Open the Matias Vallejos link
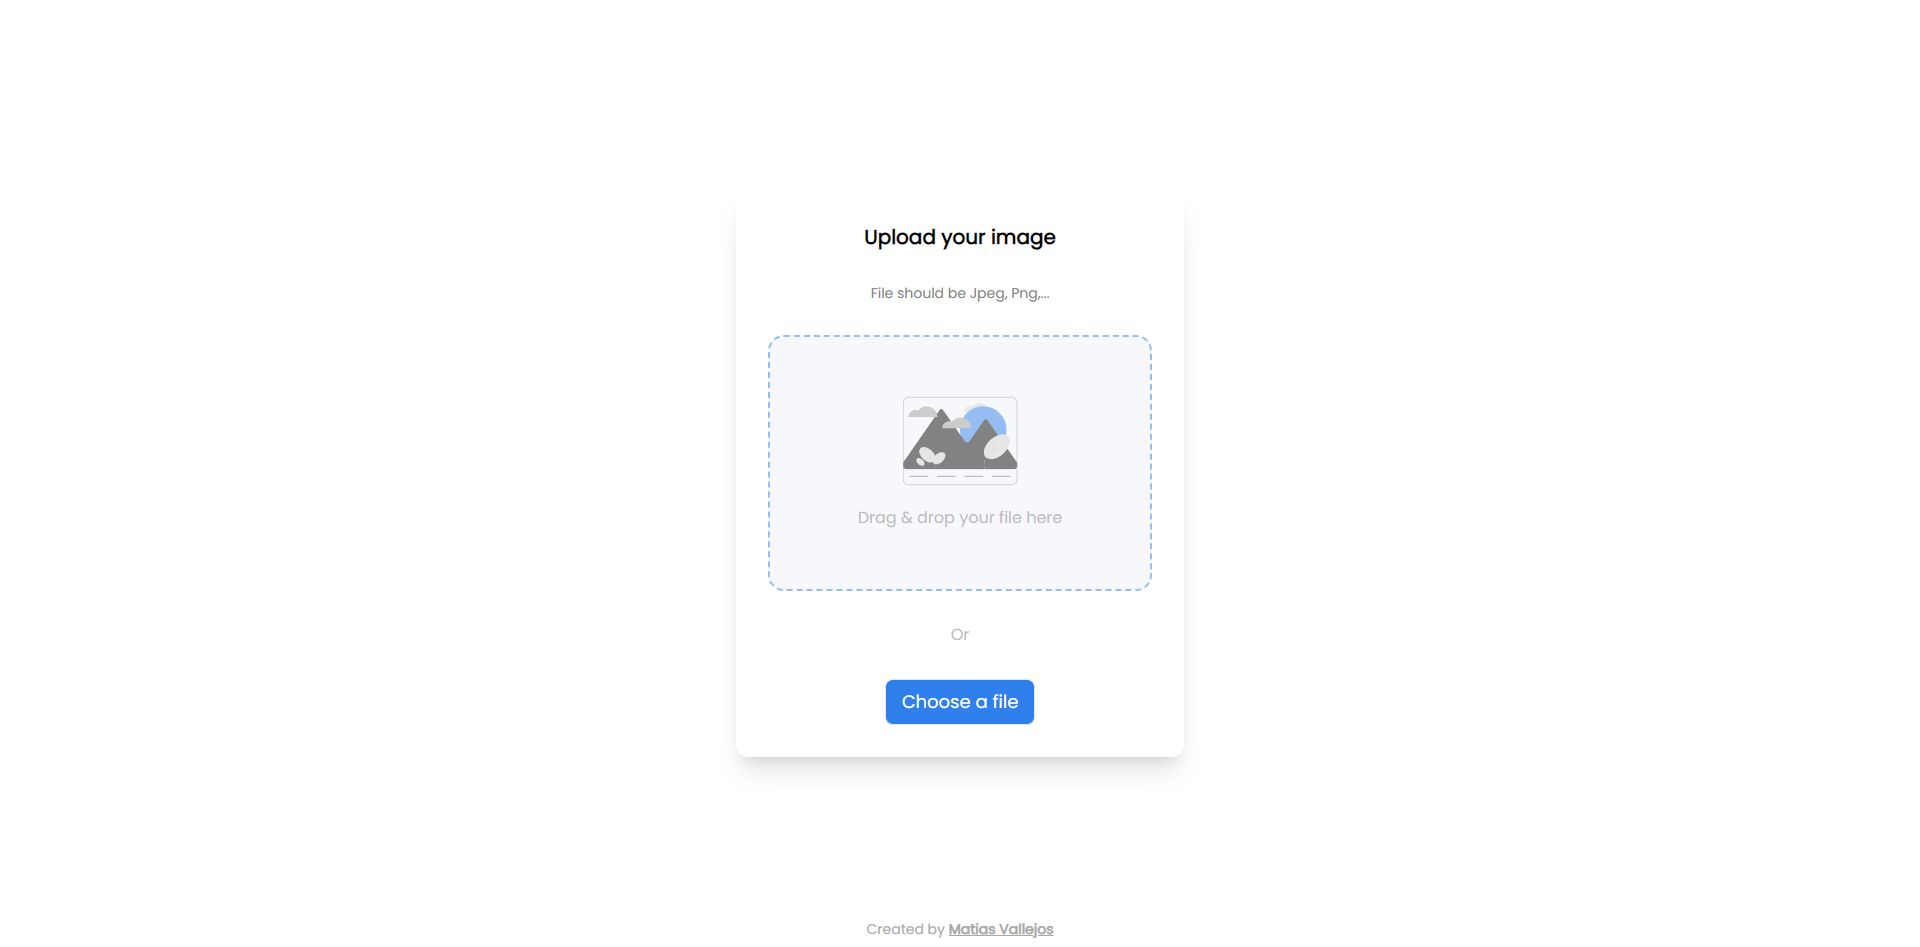This screenshot has width=1920, height=947. [1001, 929]
